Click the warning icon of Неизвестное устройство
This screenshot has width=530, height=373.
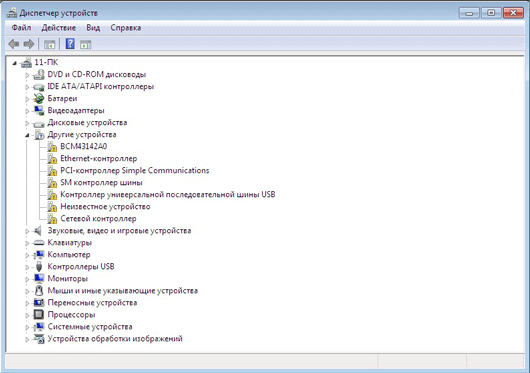click(x=52, y=207)
